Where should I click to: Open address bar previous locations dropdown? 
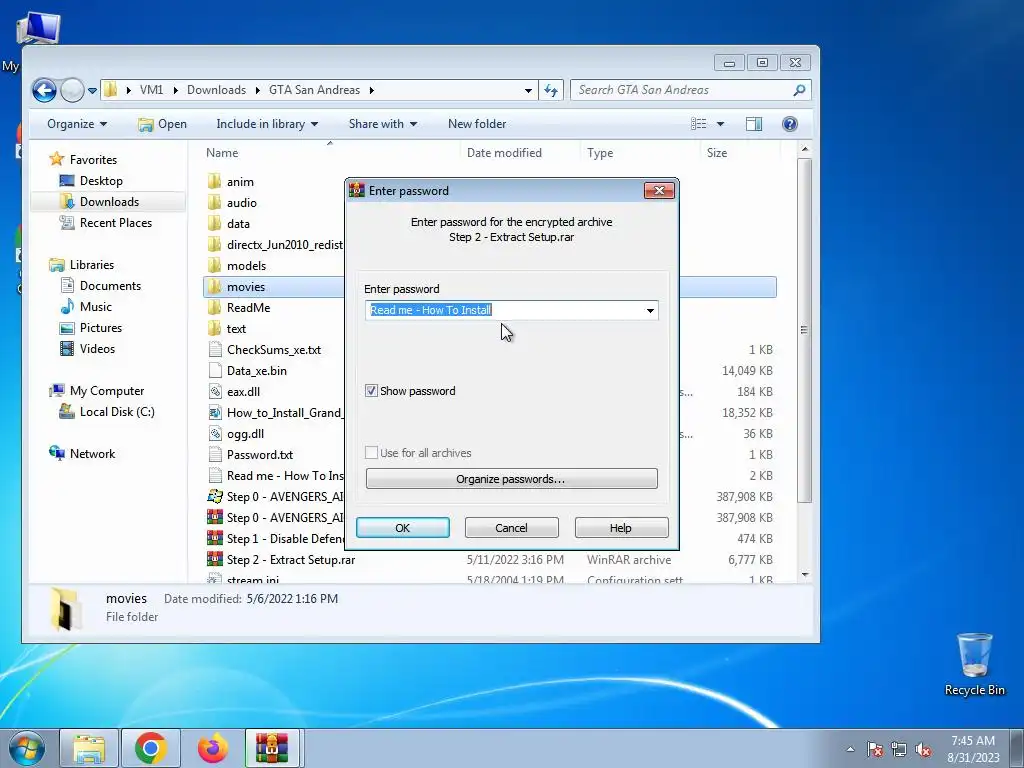(528, 91)
